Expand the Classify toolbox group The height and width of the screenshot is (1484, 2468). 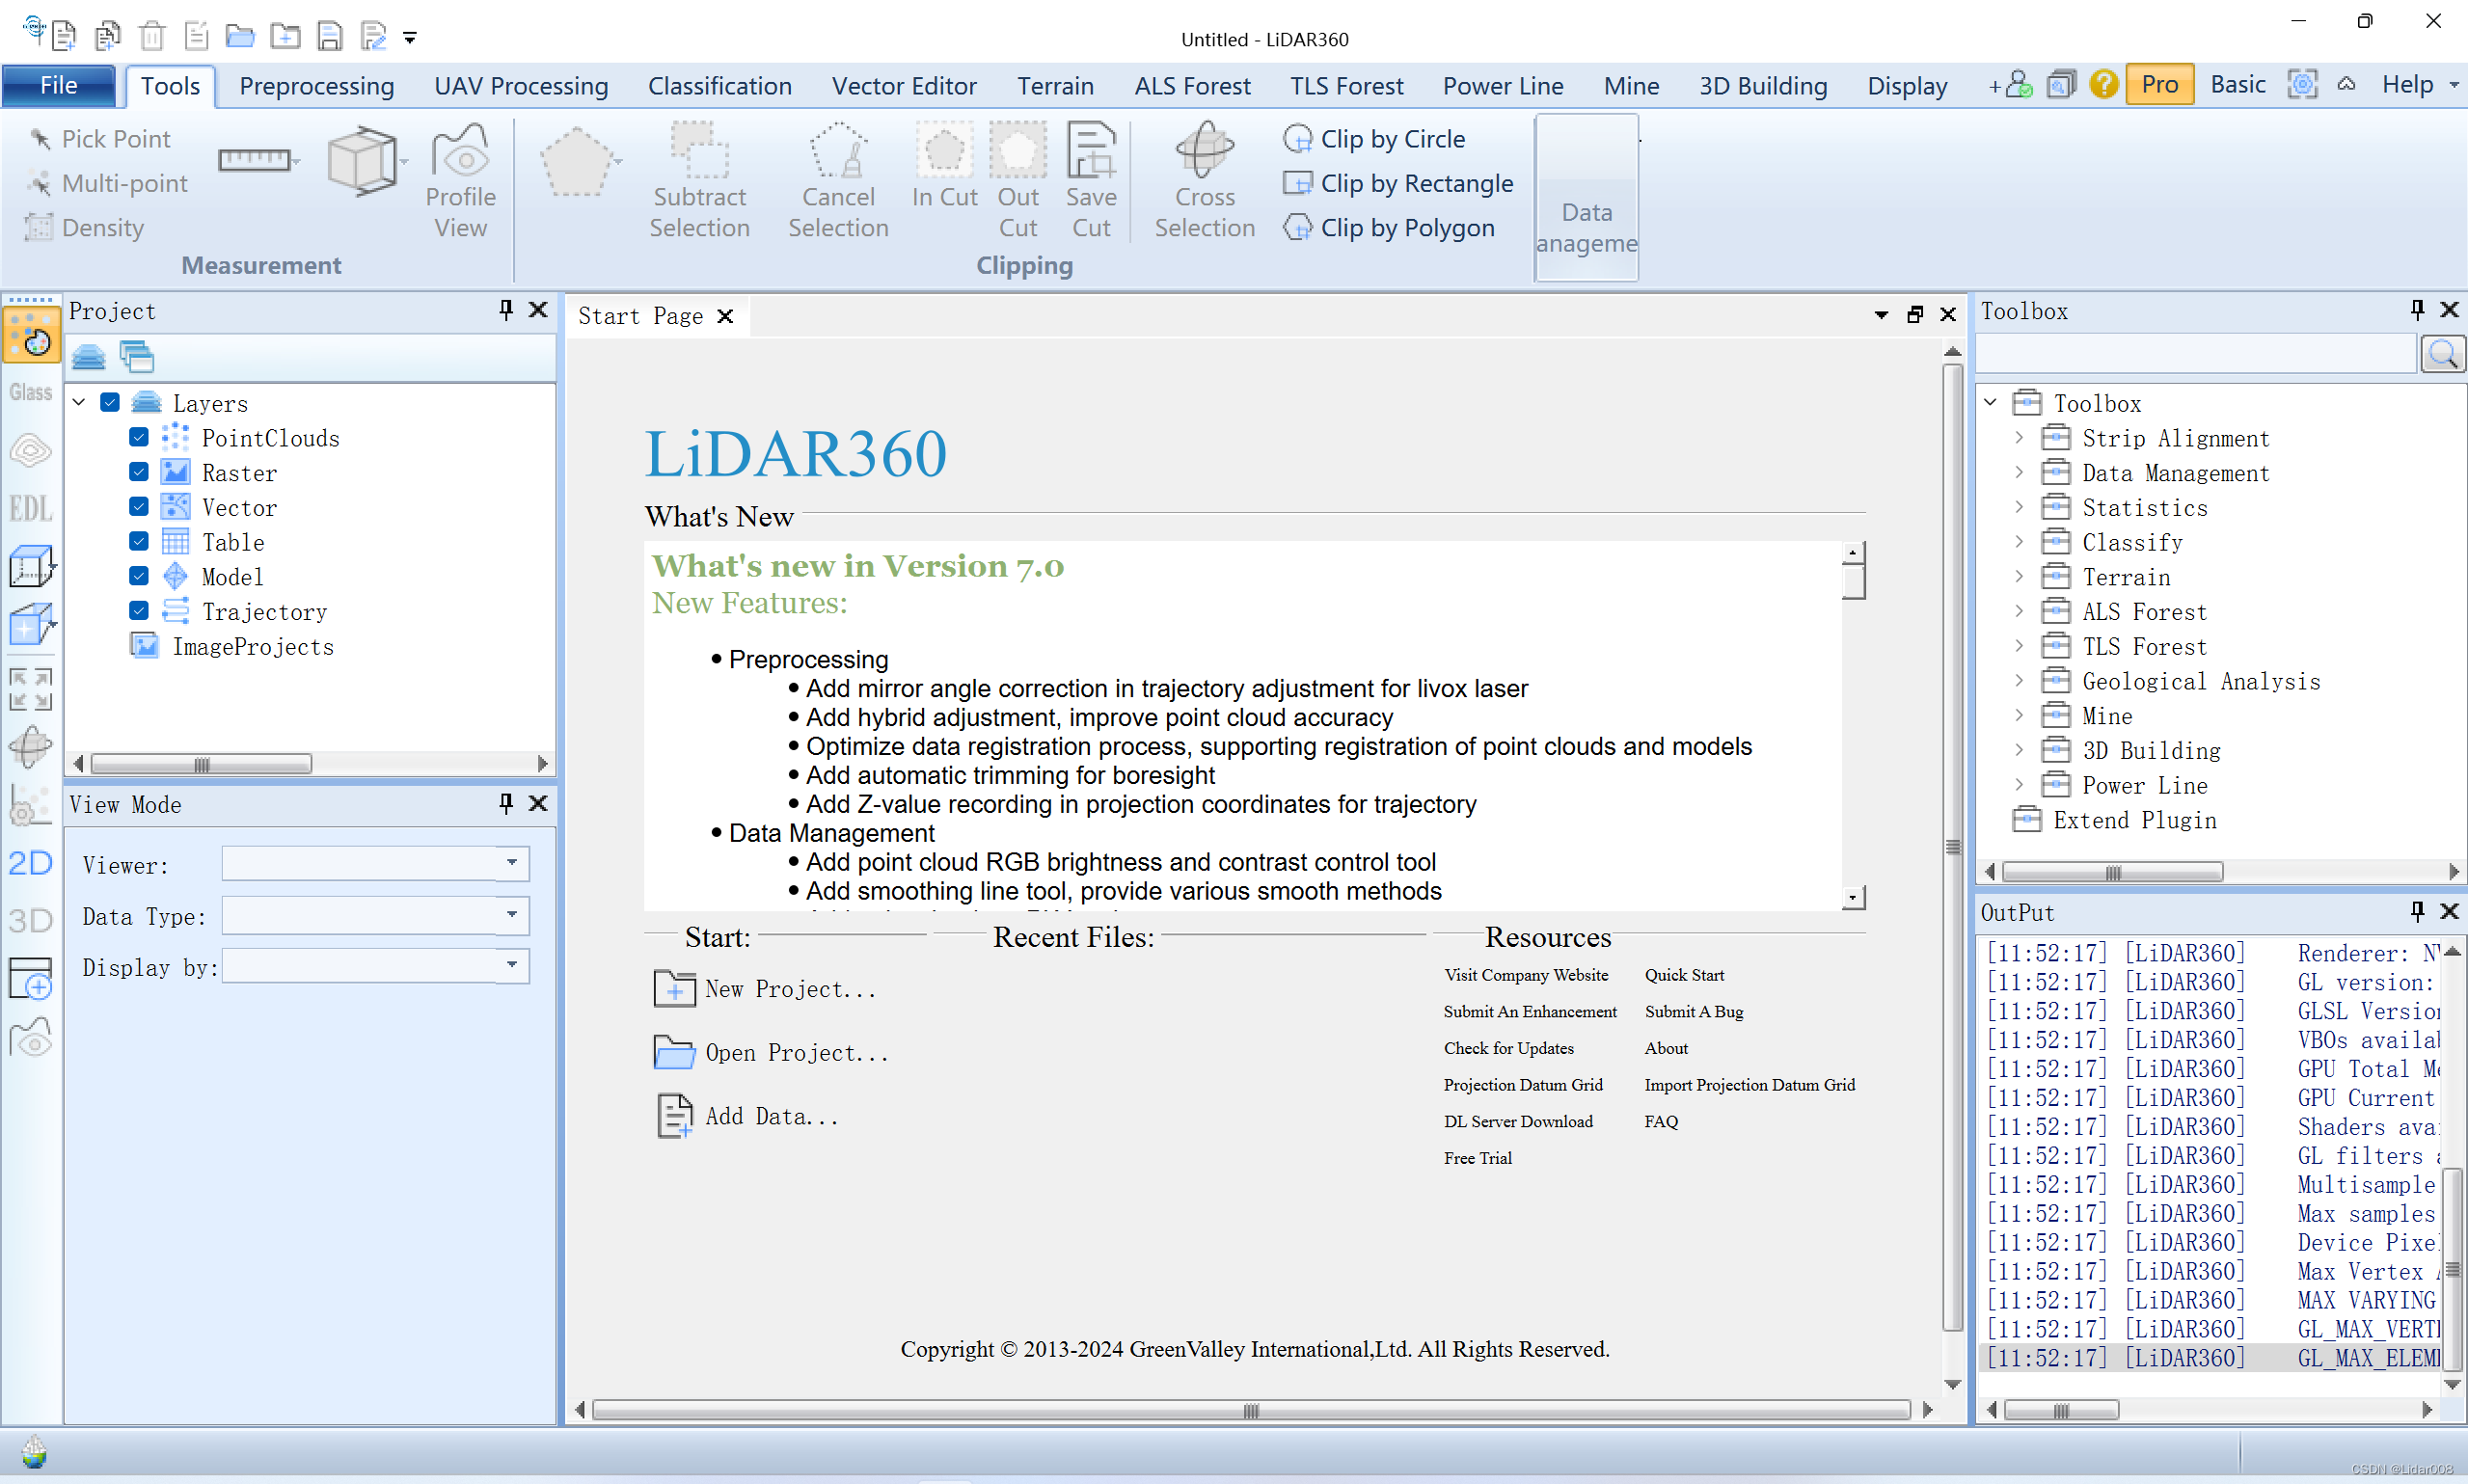(2018, 542)
